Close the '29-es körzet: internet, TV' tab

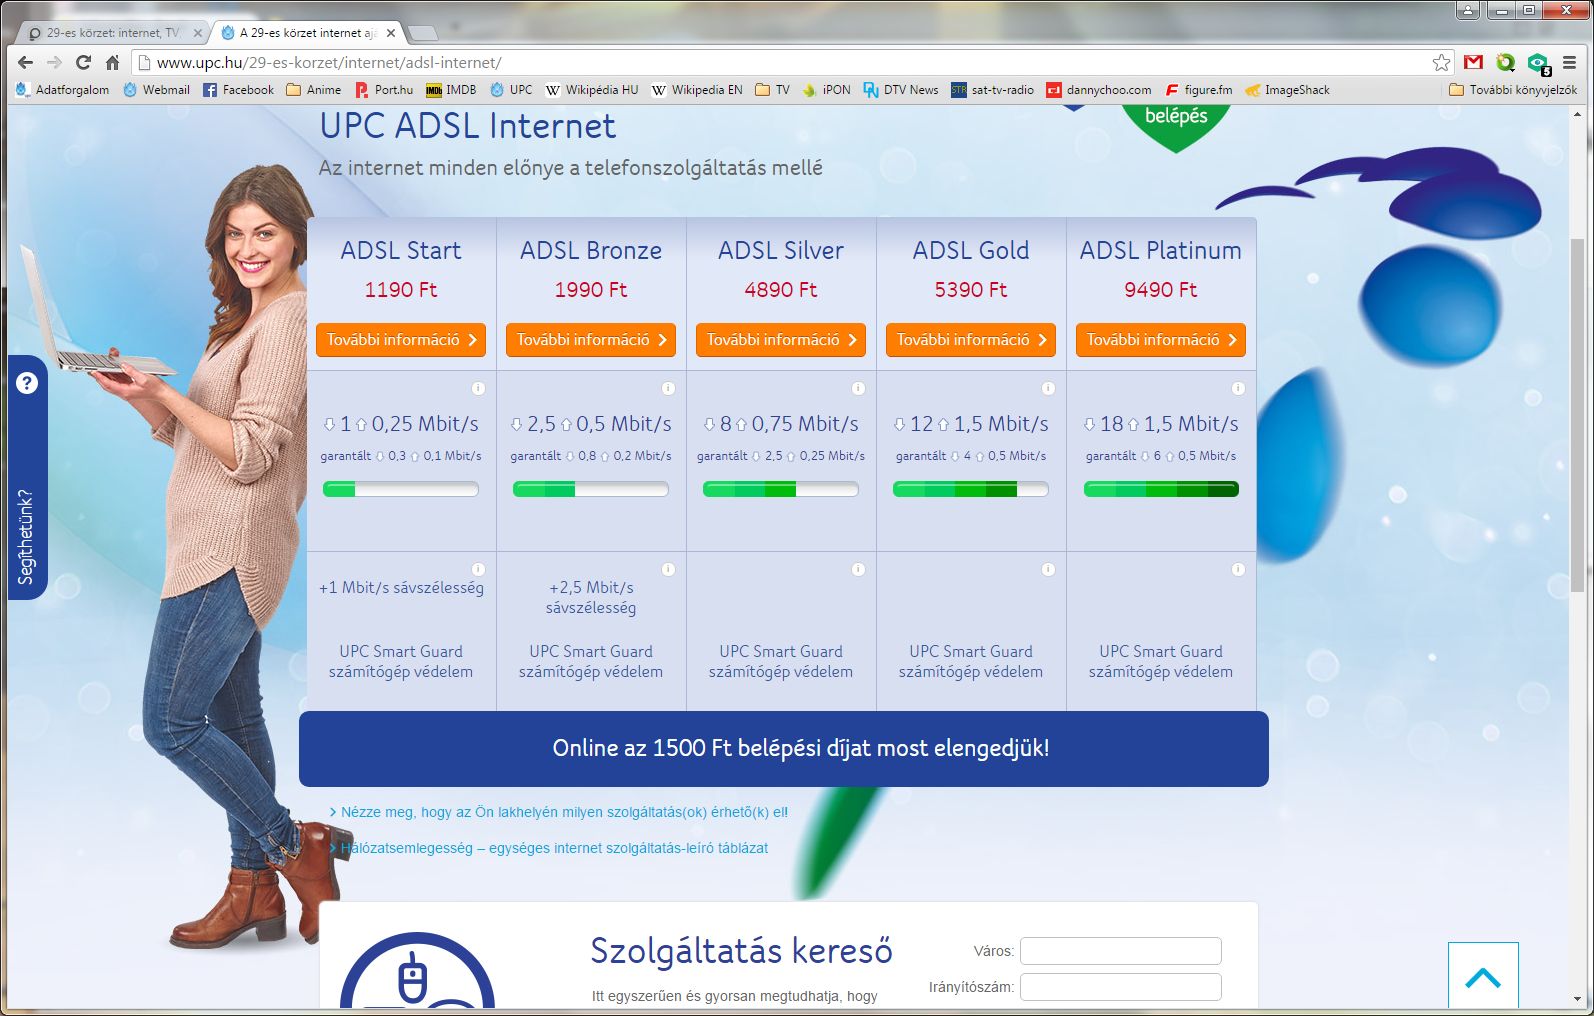pyautogui.click(x=197, y=33)
